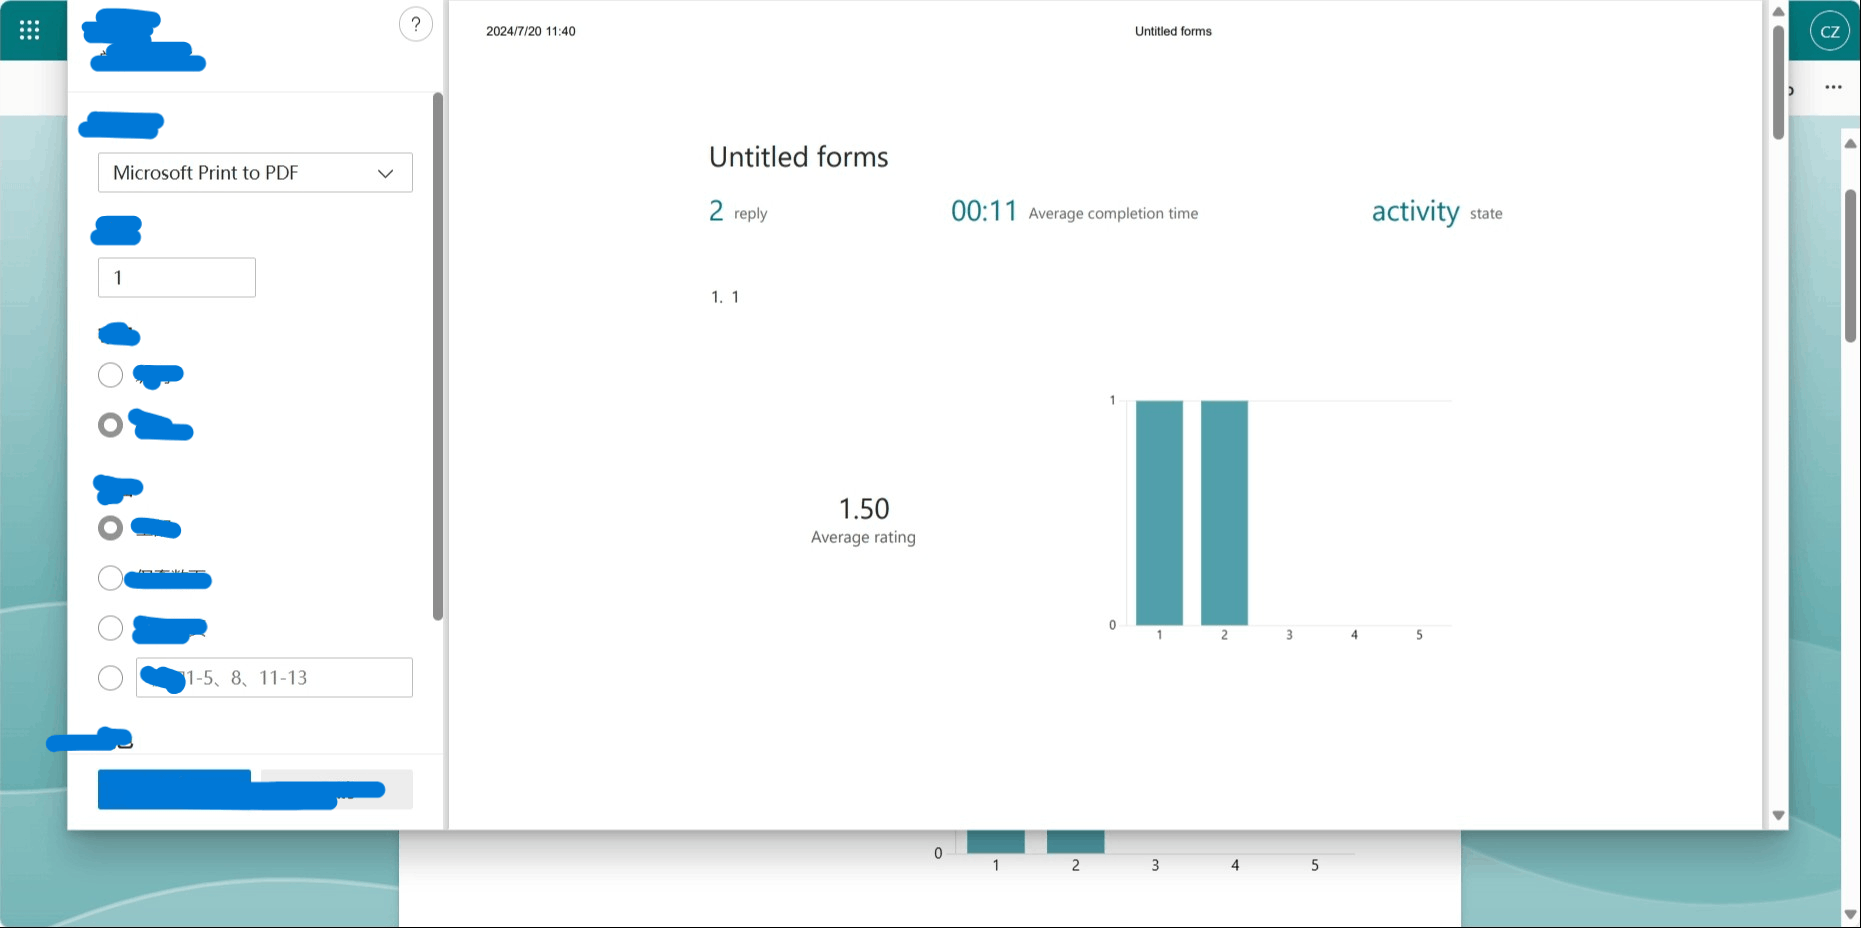Click the teal "activity" state value
1861x928 pixels.
pyautogui.click(x=1415, y=212)
